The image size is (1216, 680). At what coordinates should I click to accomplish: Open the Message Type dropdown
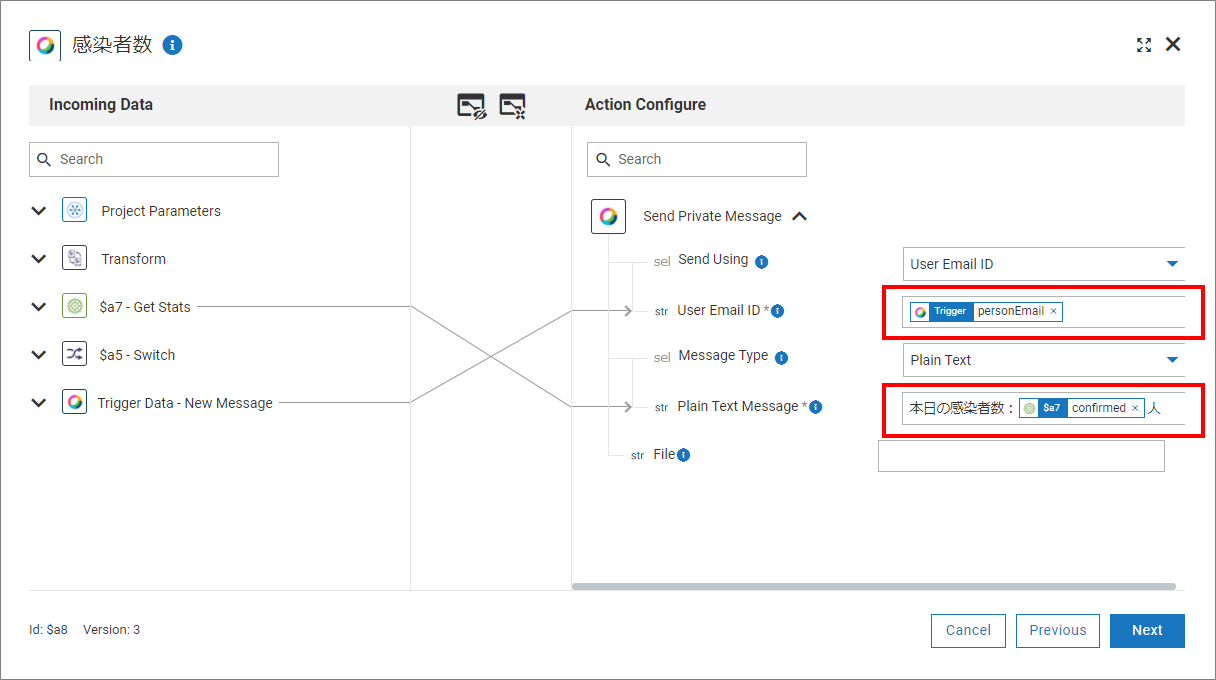point(1172,360)
